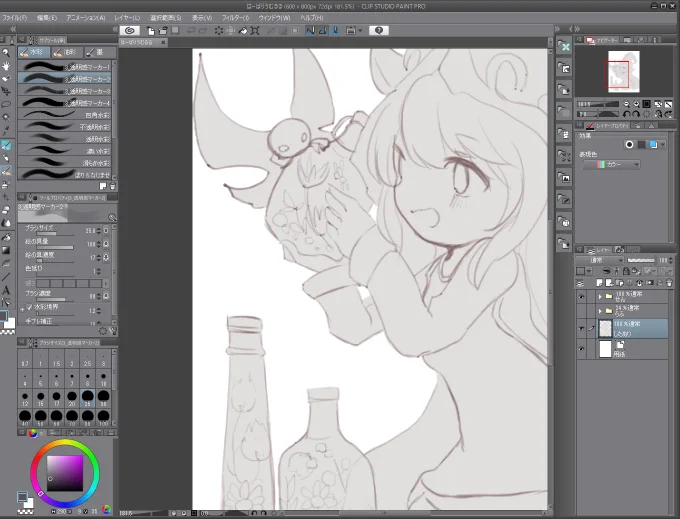Pick brush size preset 0.7
680x519 pixels.
25,360
